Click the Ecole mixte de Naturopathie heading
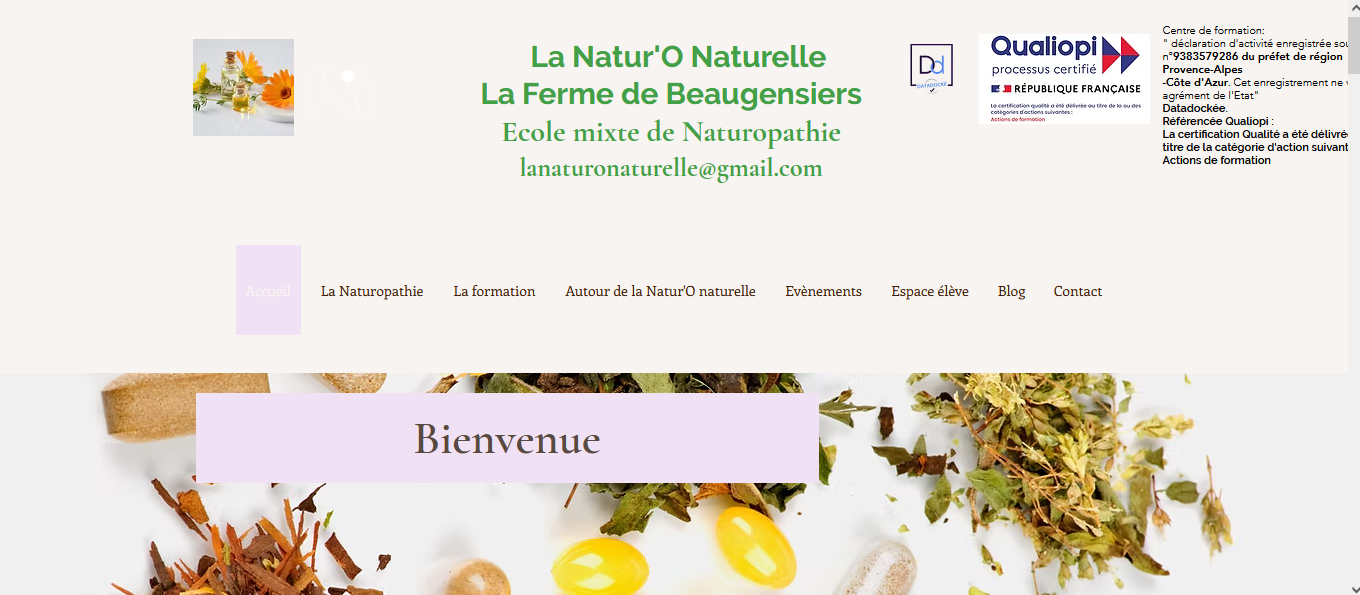The image size is (1360, 595). pos(671,132)
